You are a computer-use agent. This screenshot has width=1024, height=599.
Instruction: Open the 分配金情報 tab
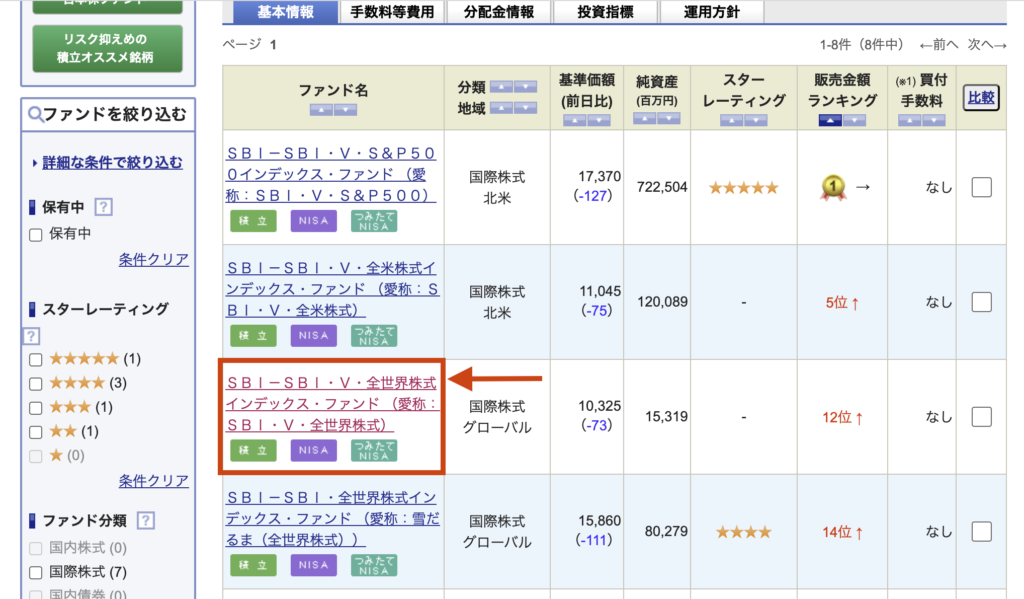pos(499,12)
